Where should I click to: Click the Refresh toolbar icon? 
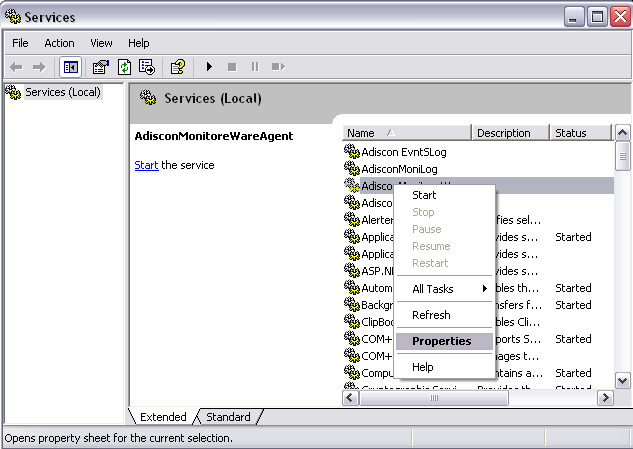(124, 67)
